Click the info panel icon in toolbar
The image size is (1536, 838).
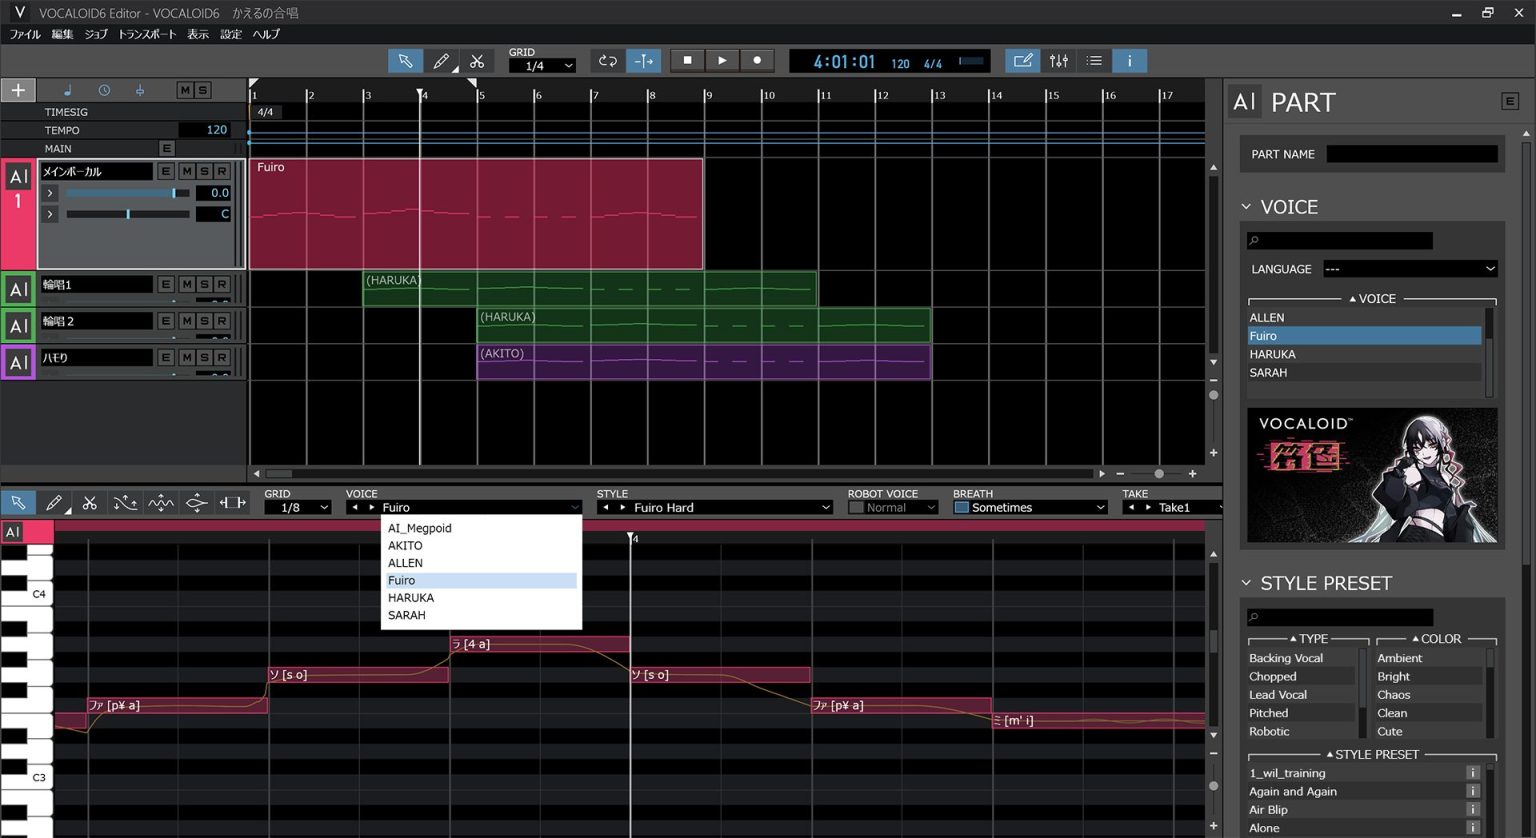click(x=1130, y=61)
